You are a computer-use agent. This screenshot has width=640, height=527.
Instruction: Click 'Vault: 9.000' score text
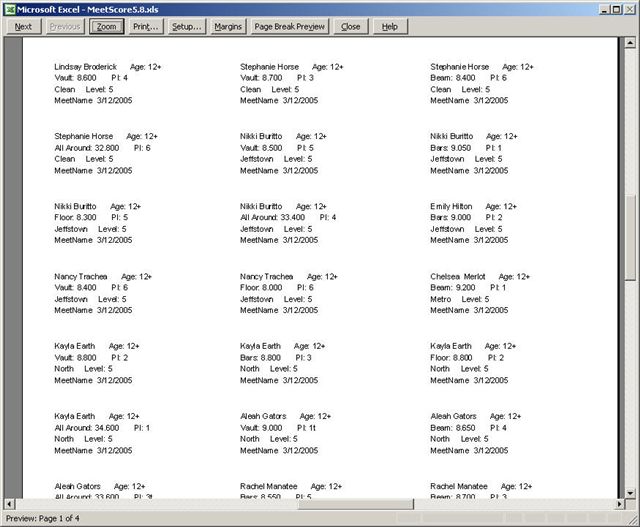261,428
